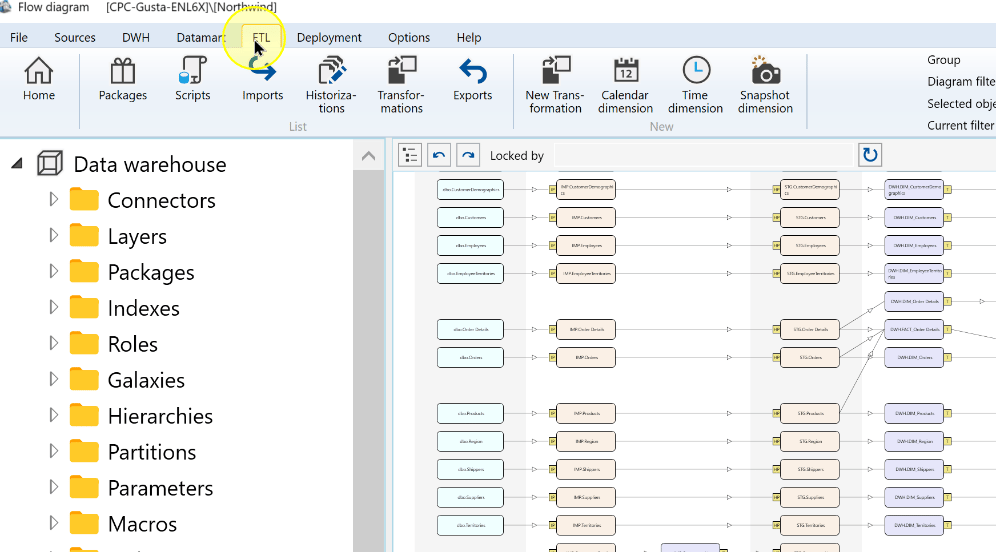996x552 pixels.
Task: Select the STG.Order Details node
Action: (x=810, y=330)
